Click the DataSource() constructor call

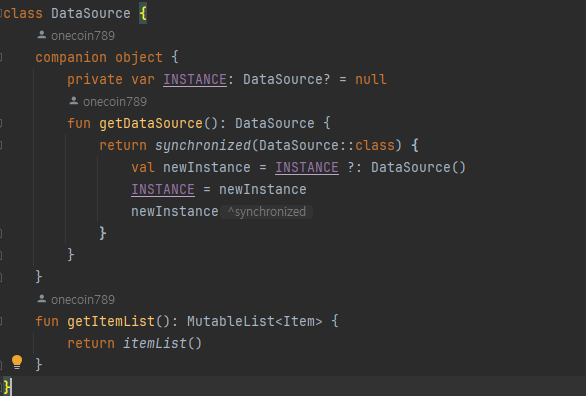point(419,167)
